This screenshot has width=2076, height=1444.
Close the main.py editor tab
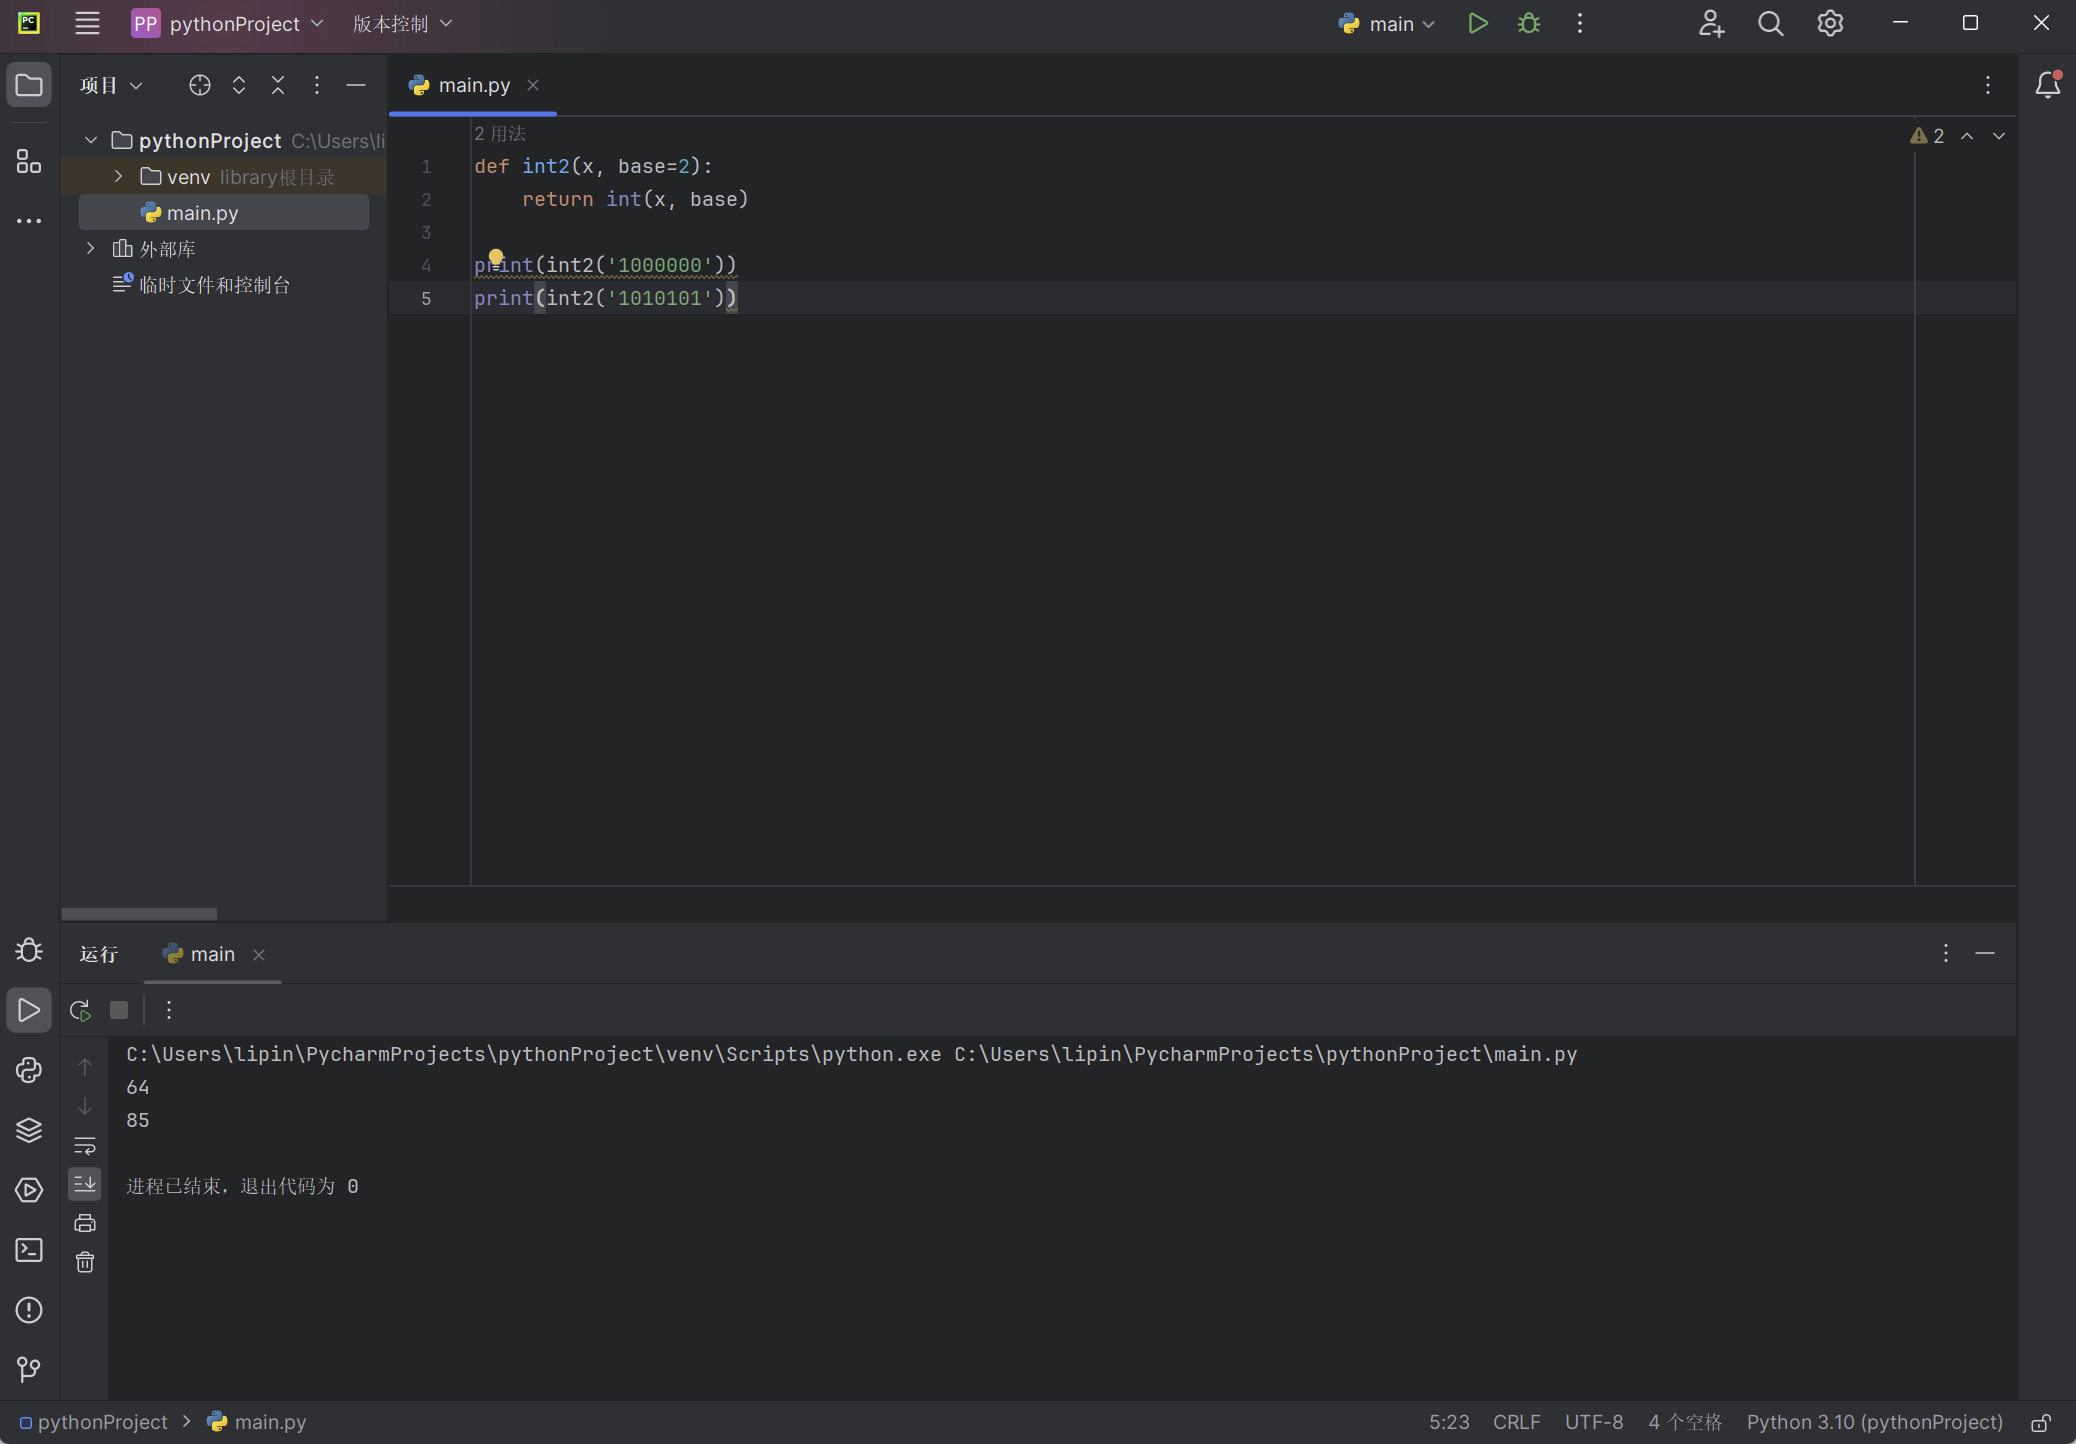[x=533, y=85]
